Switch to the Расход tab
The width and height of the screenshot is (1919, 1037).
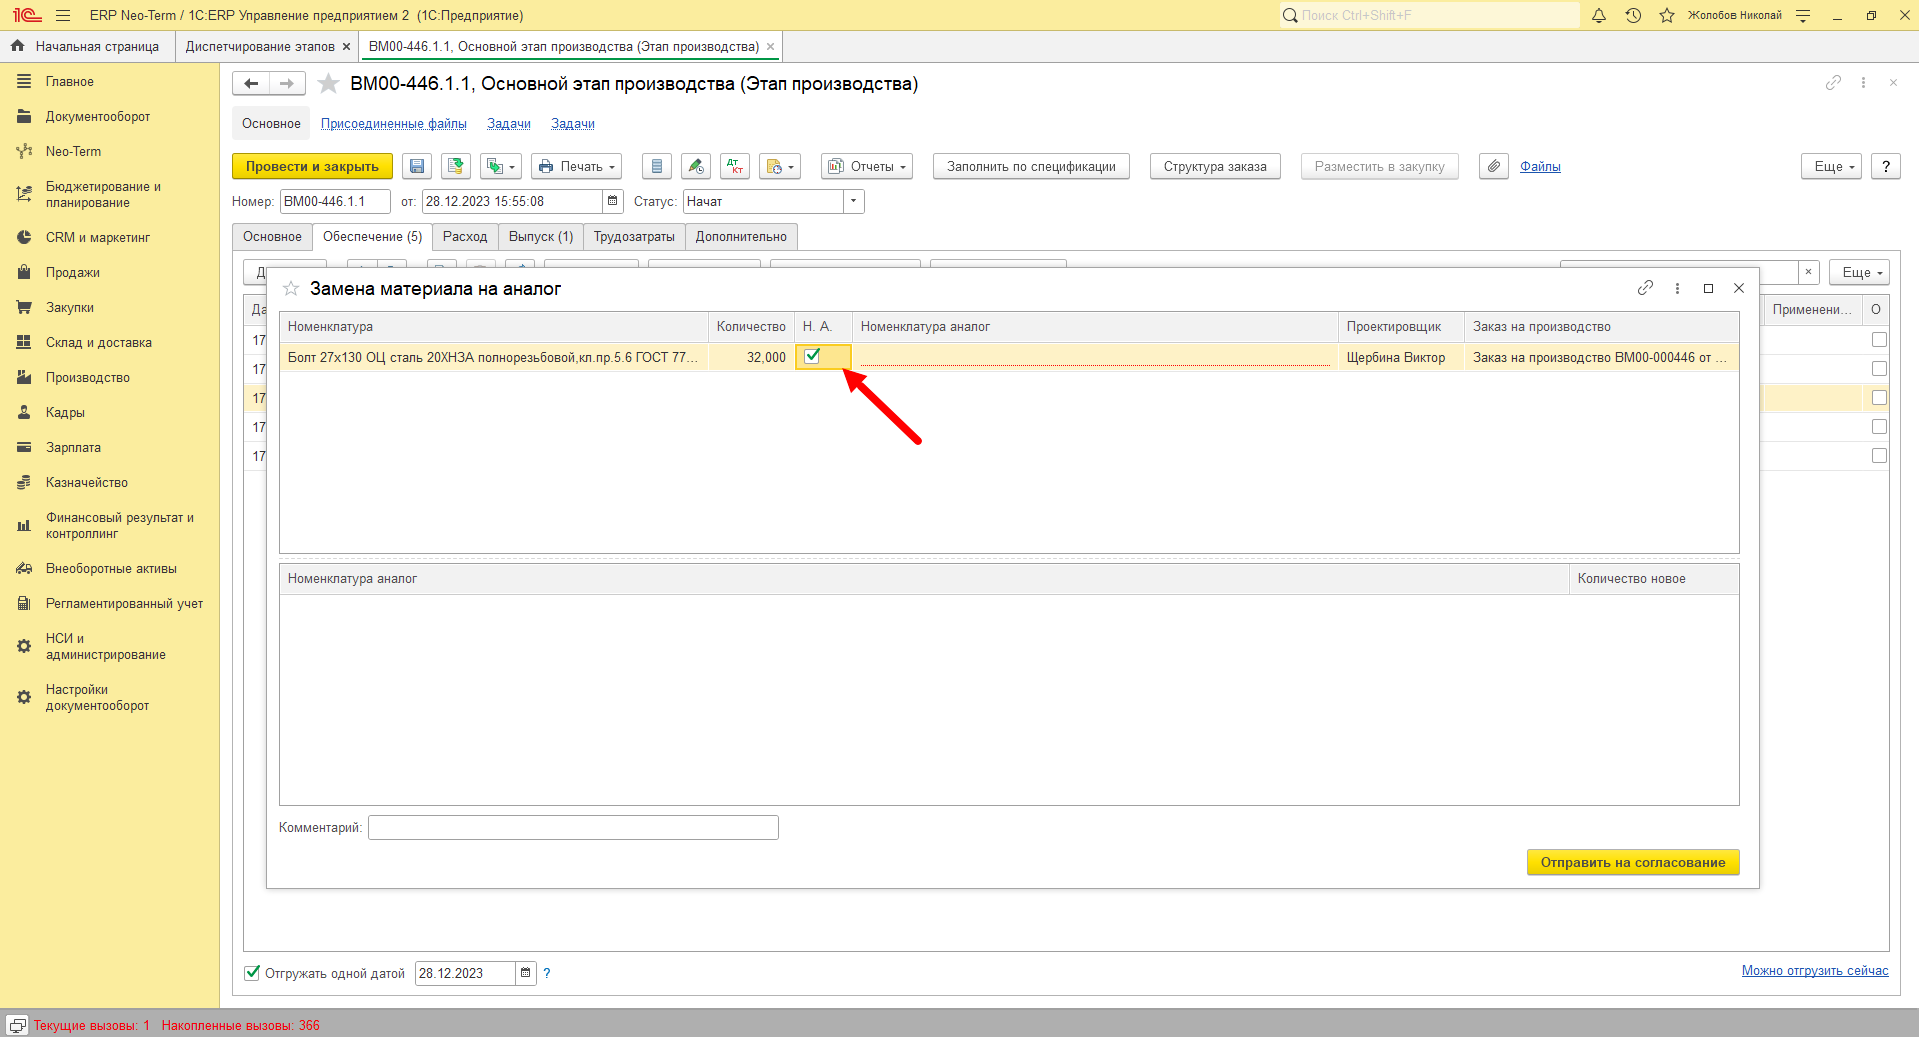tap(465, 237)
